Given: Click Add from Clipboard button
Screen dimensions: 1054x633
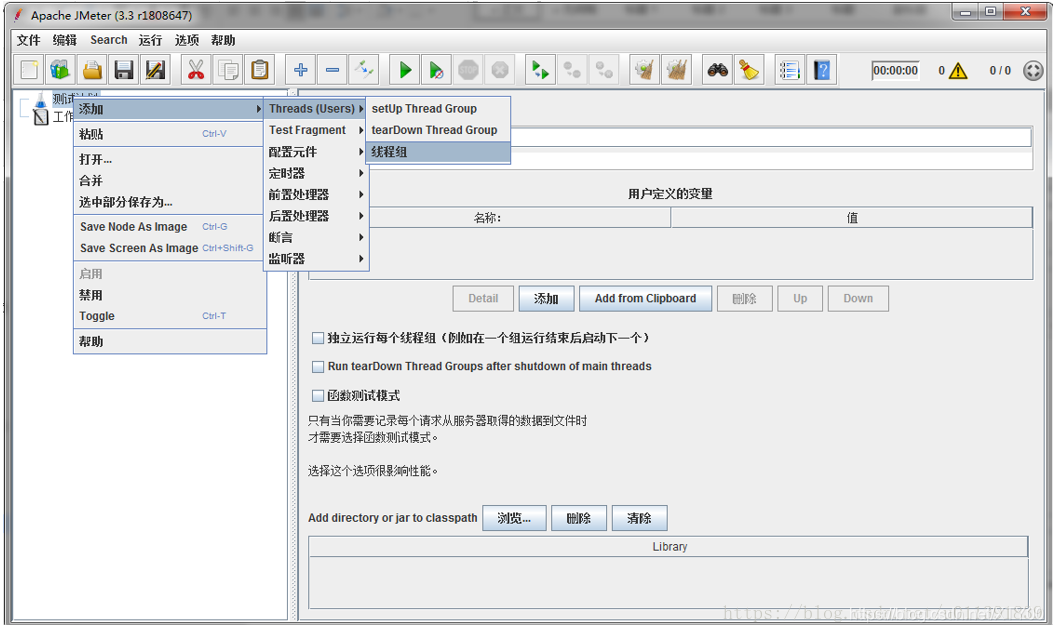Looking at the screenshot, I should pyautogui.click(x=645, y=299).
